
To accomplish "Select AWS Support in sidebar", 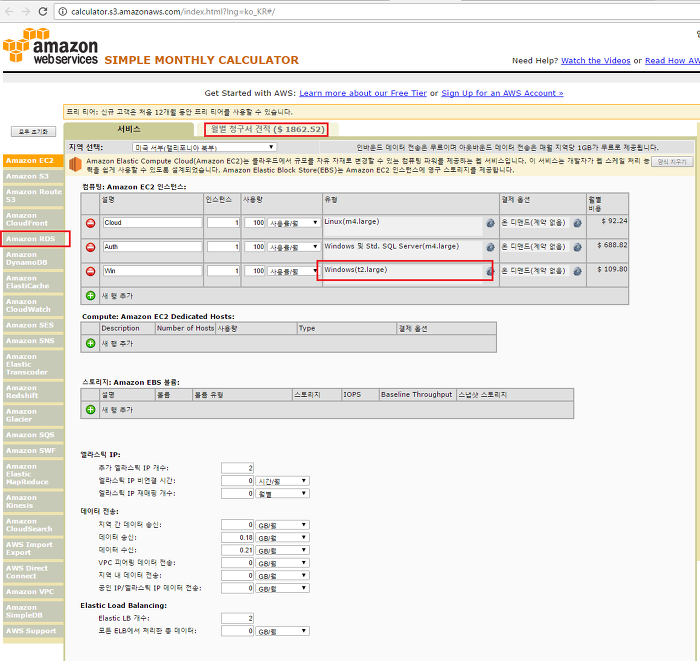I will click(x=33, y=631).
